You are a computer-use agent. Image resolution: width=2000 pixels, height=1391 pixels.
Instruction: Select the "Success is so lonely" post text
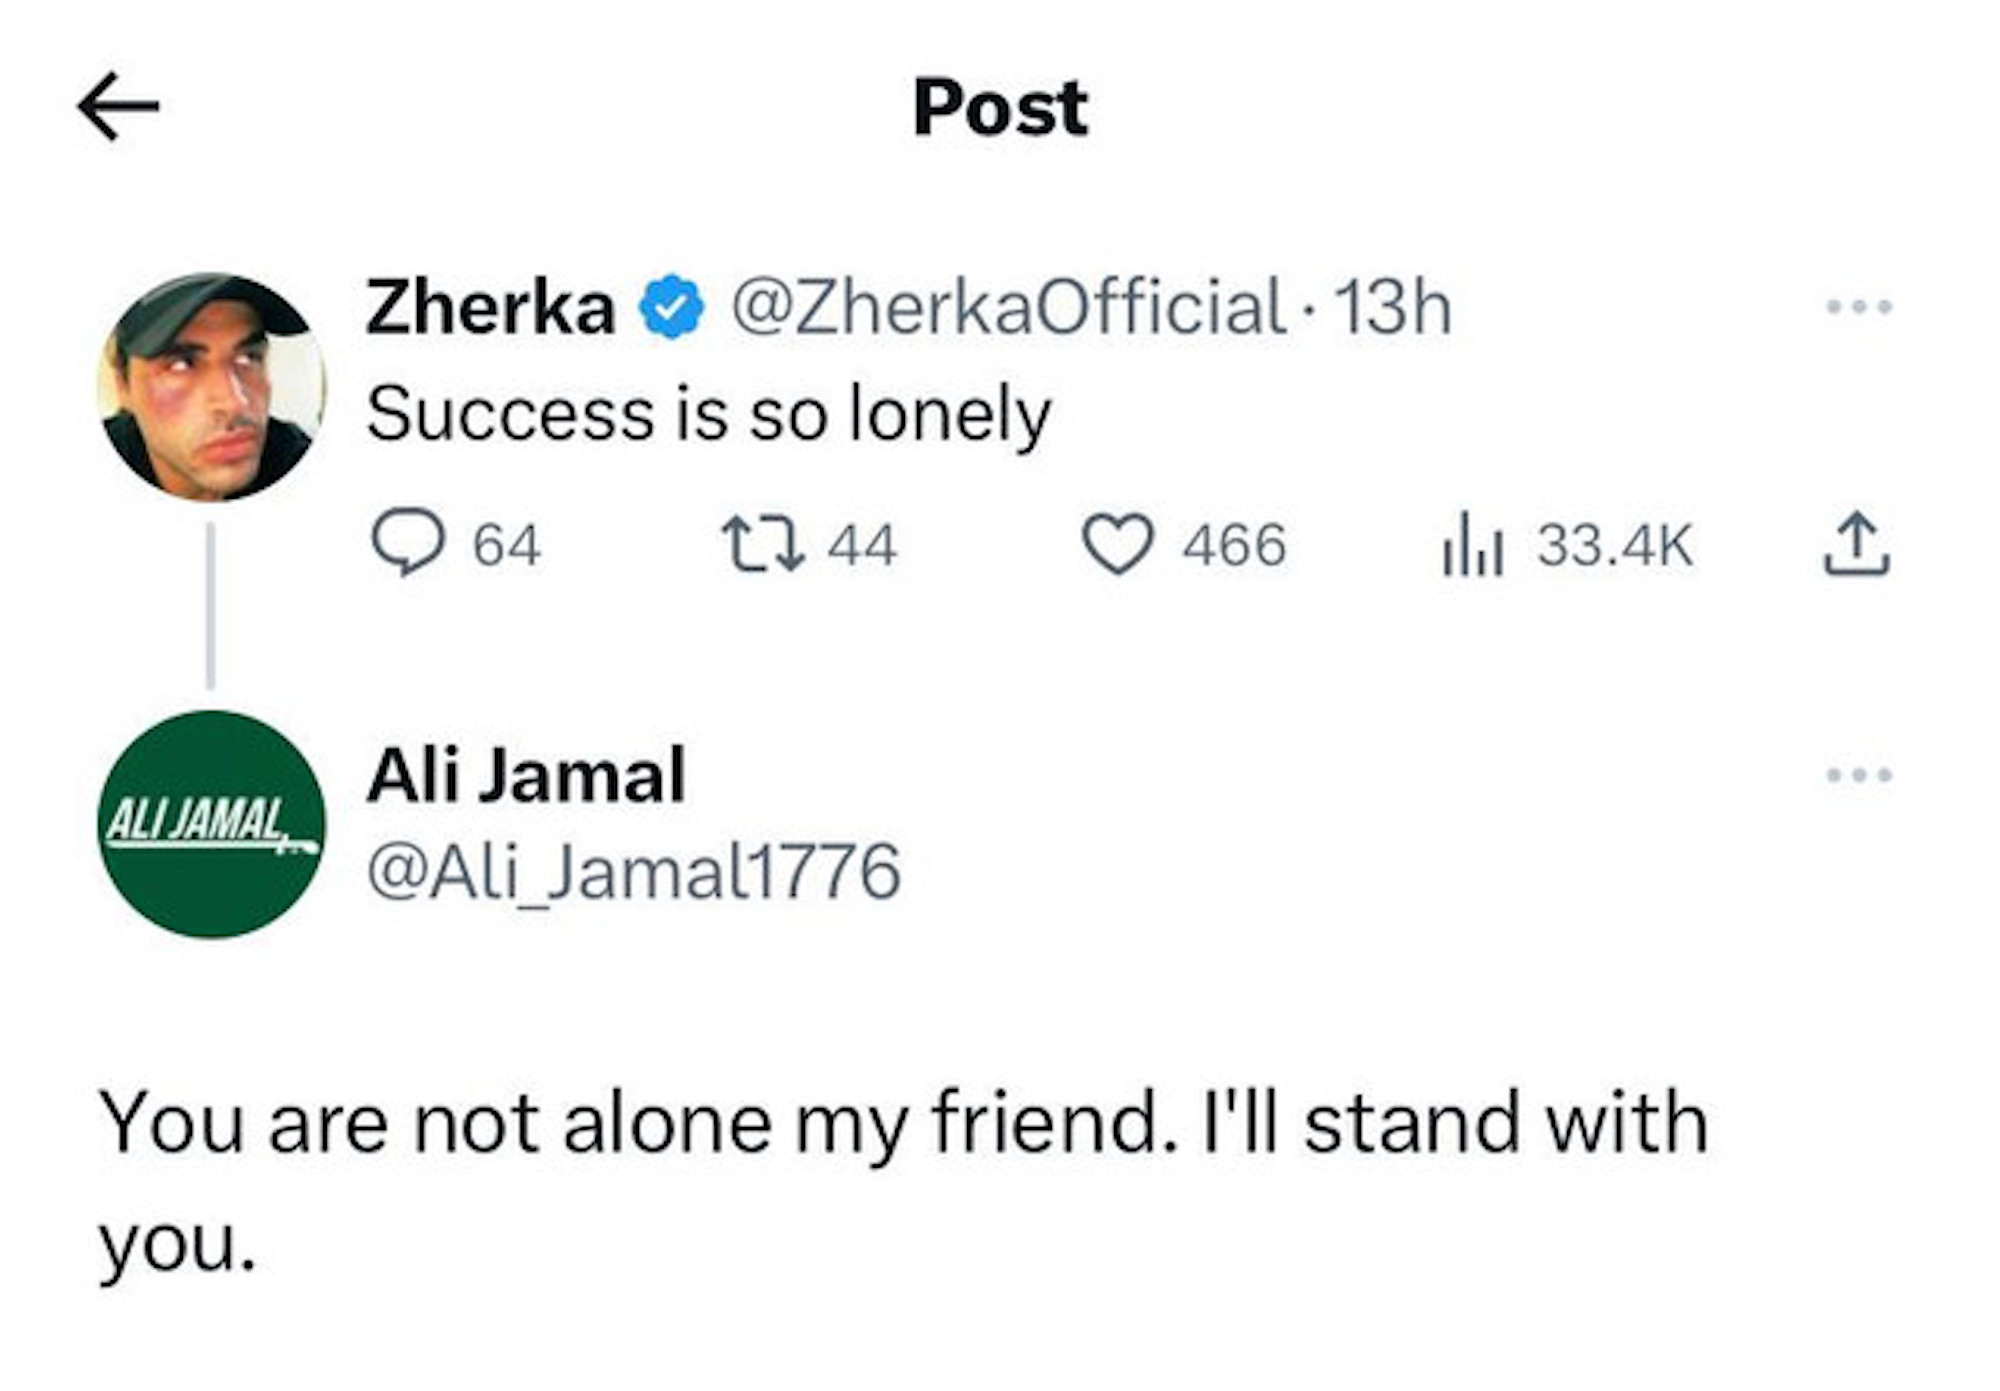[x=709, y=414]
